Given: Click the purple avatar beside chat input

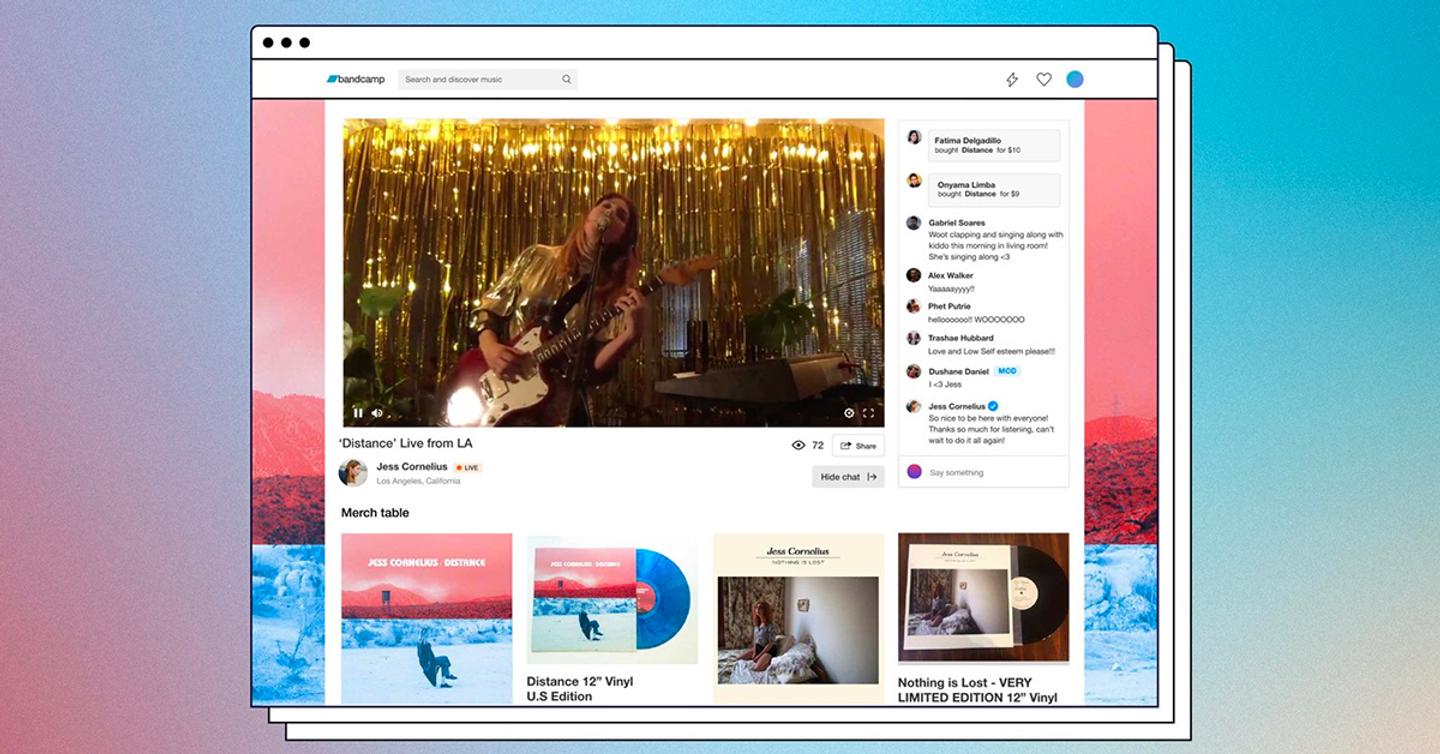Looking at the screenshot, I should (x=914, y=471).
